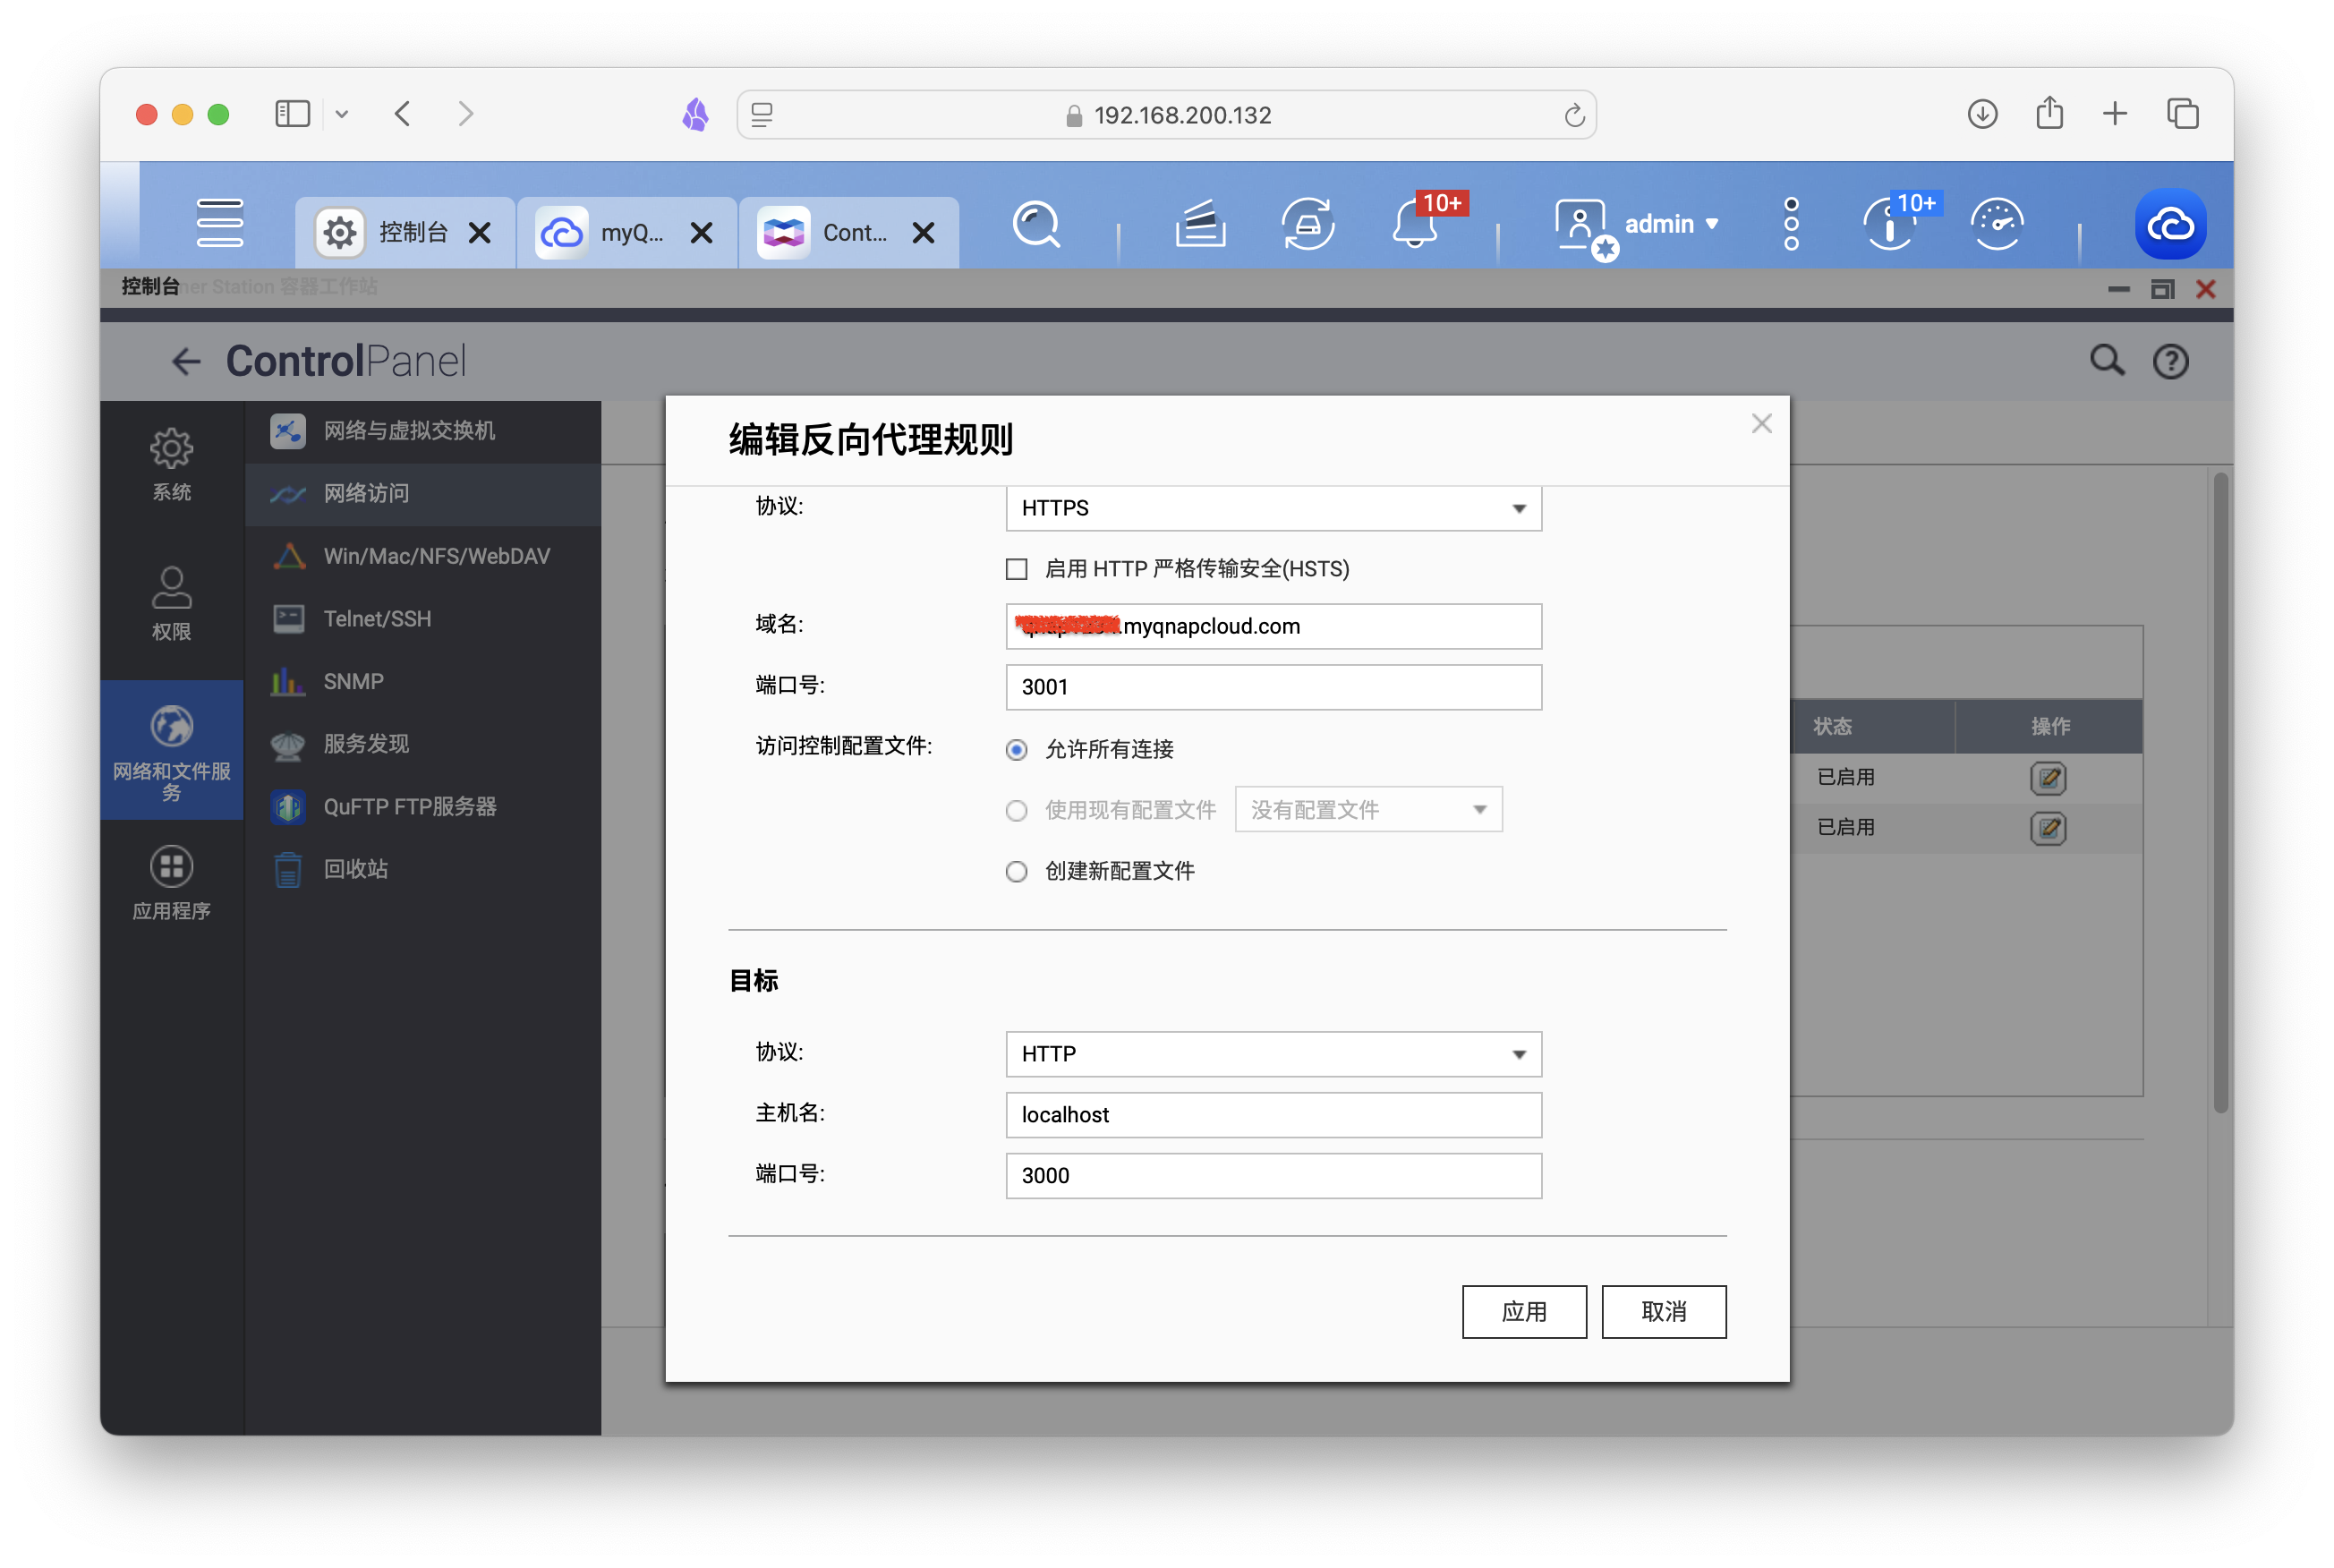Image resolution: width=2334 pixels, height=1568 pixels.
Task: Close the myQ... tab
Action: 702,233
